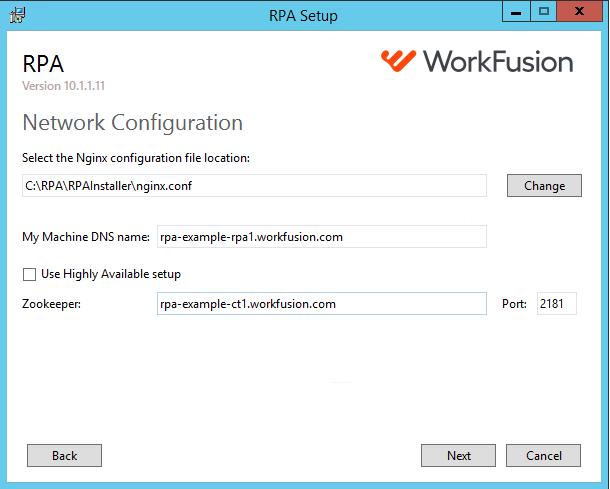Click the 'Use Highly Available setup' label text
The image size is (610, 489).
(111, 274)
